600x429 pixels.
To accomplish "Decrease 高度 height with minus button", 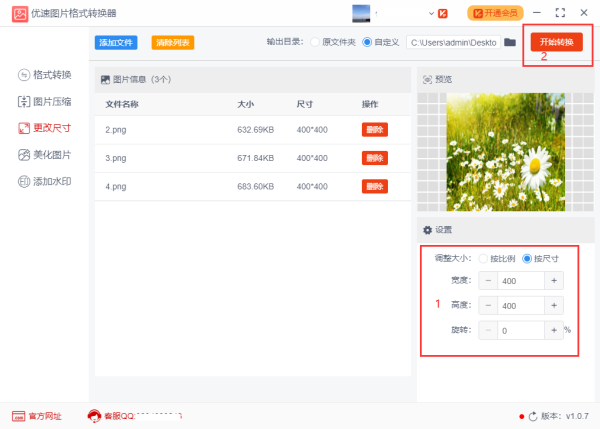I will point(489,306).
